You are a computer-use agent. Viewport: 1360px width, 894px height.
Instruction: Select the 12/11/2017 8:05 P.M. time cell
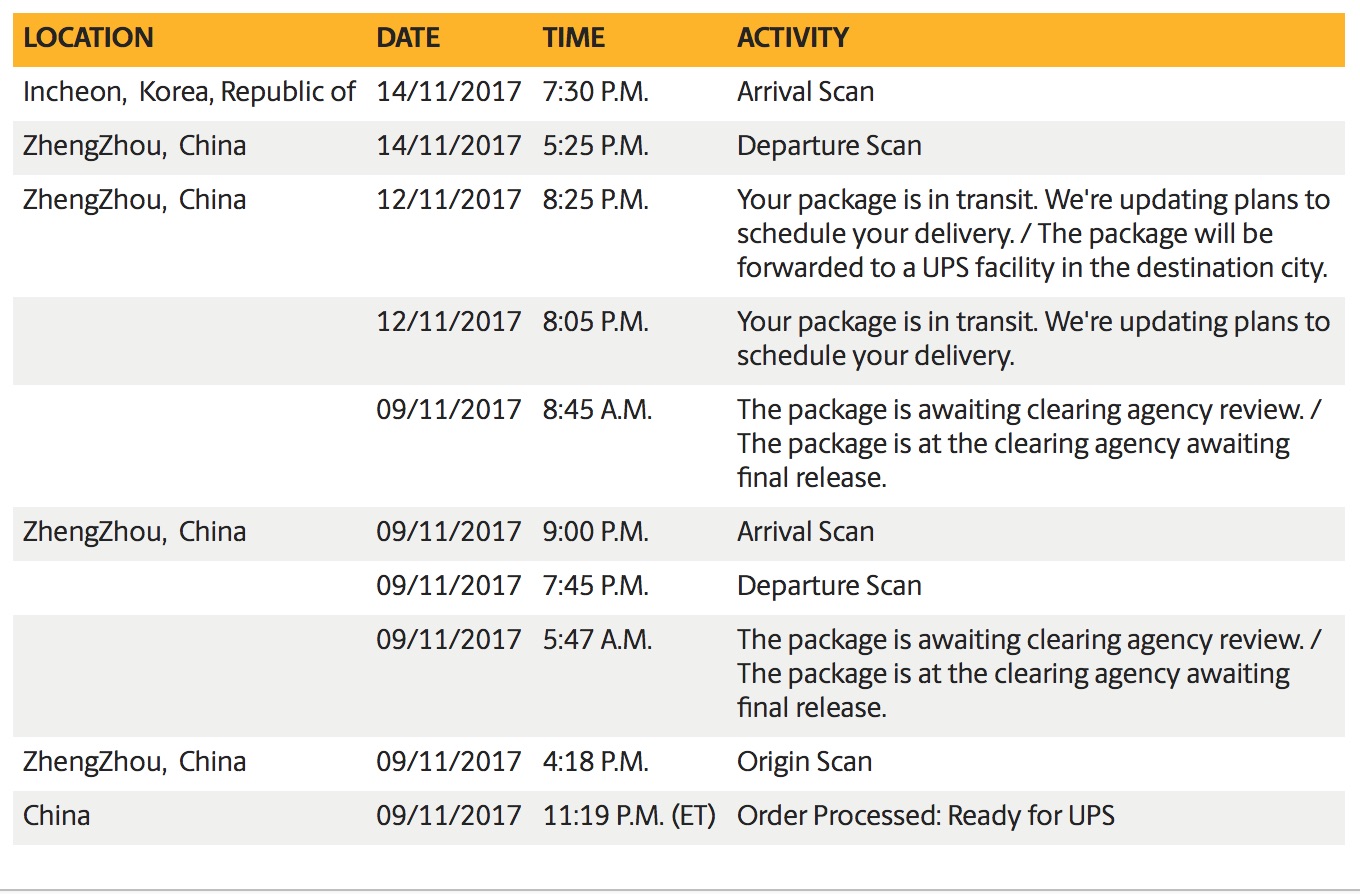click(x=596, y=322)
